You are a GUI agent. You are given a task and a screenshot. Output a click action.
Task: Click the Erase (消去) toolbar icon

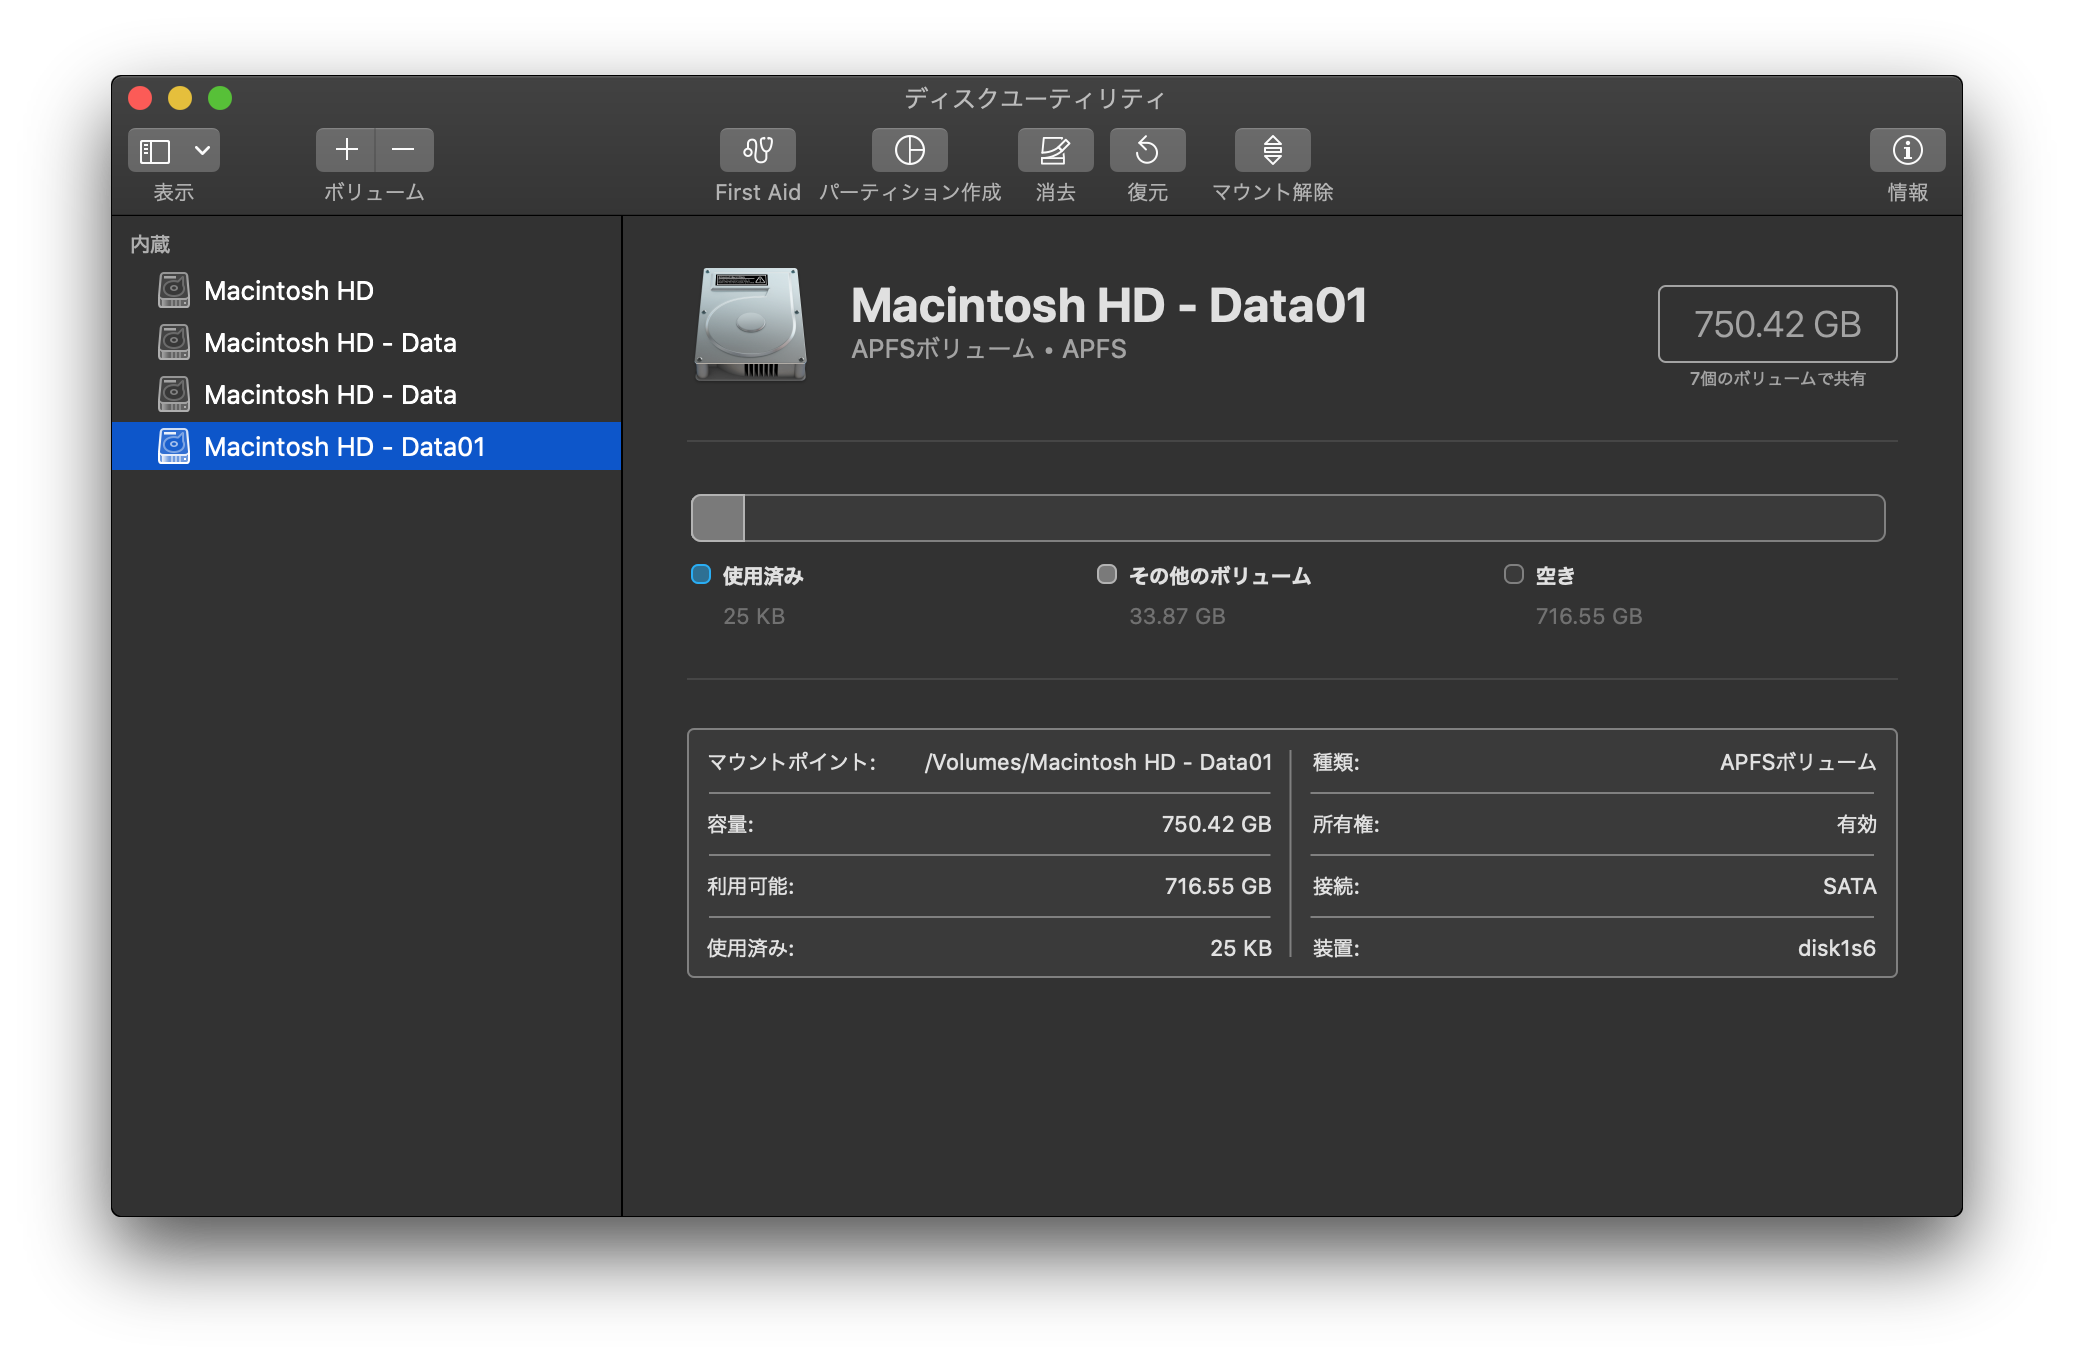1055,150
